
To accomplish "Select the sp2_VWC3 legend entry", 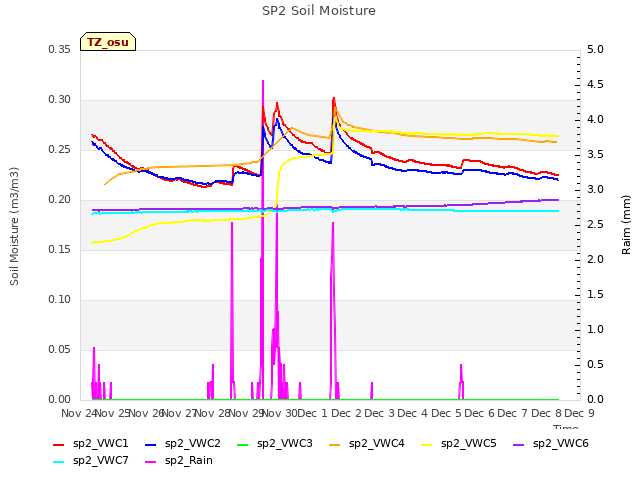I will pos(275,444).
